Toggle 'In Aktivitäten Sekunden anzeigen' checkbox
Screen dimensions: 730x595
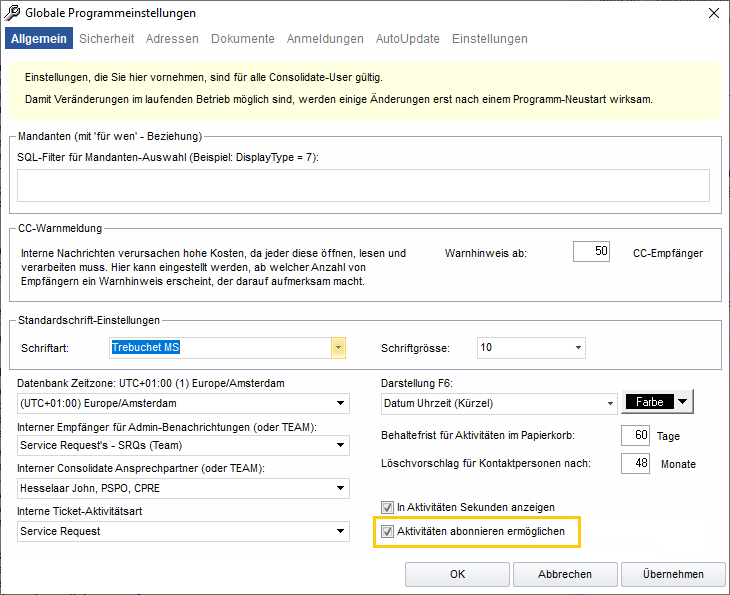[388, 507]
